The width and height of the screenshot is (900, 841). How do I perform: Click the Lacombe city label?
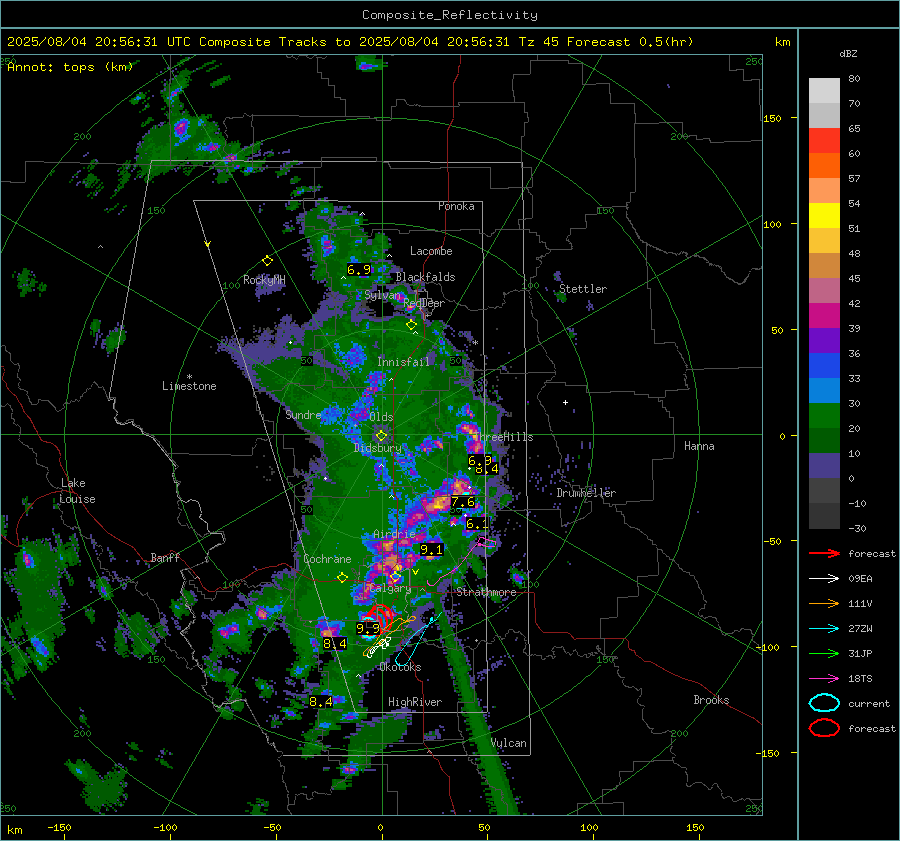(431, 251)
